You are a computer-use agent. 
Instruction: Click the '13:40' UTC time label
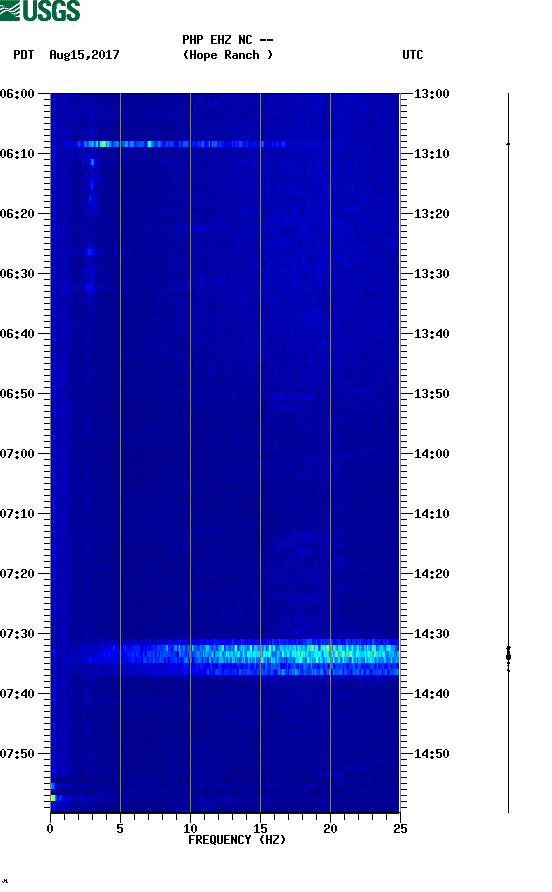point(431,334)
